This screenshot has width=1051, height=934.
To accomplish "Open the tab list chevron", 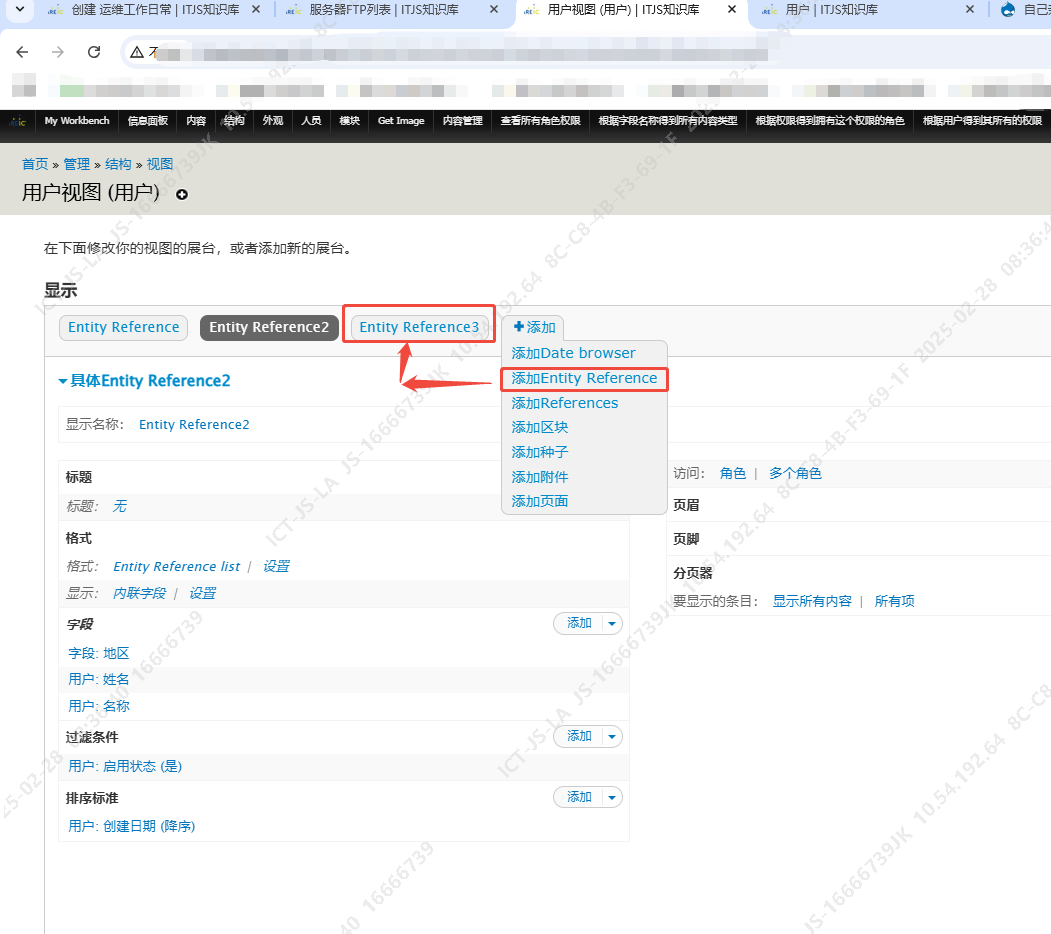I will (20, 9).
